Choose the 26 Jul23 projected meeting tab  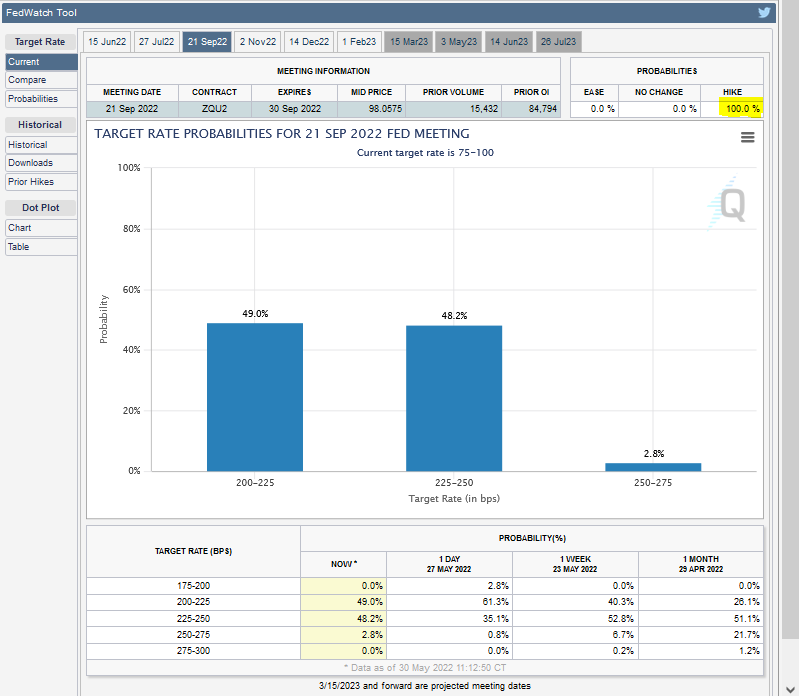(559, 42)
